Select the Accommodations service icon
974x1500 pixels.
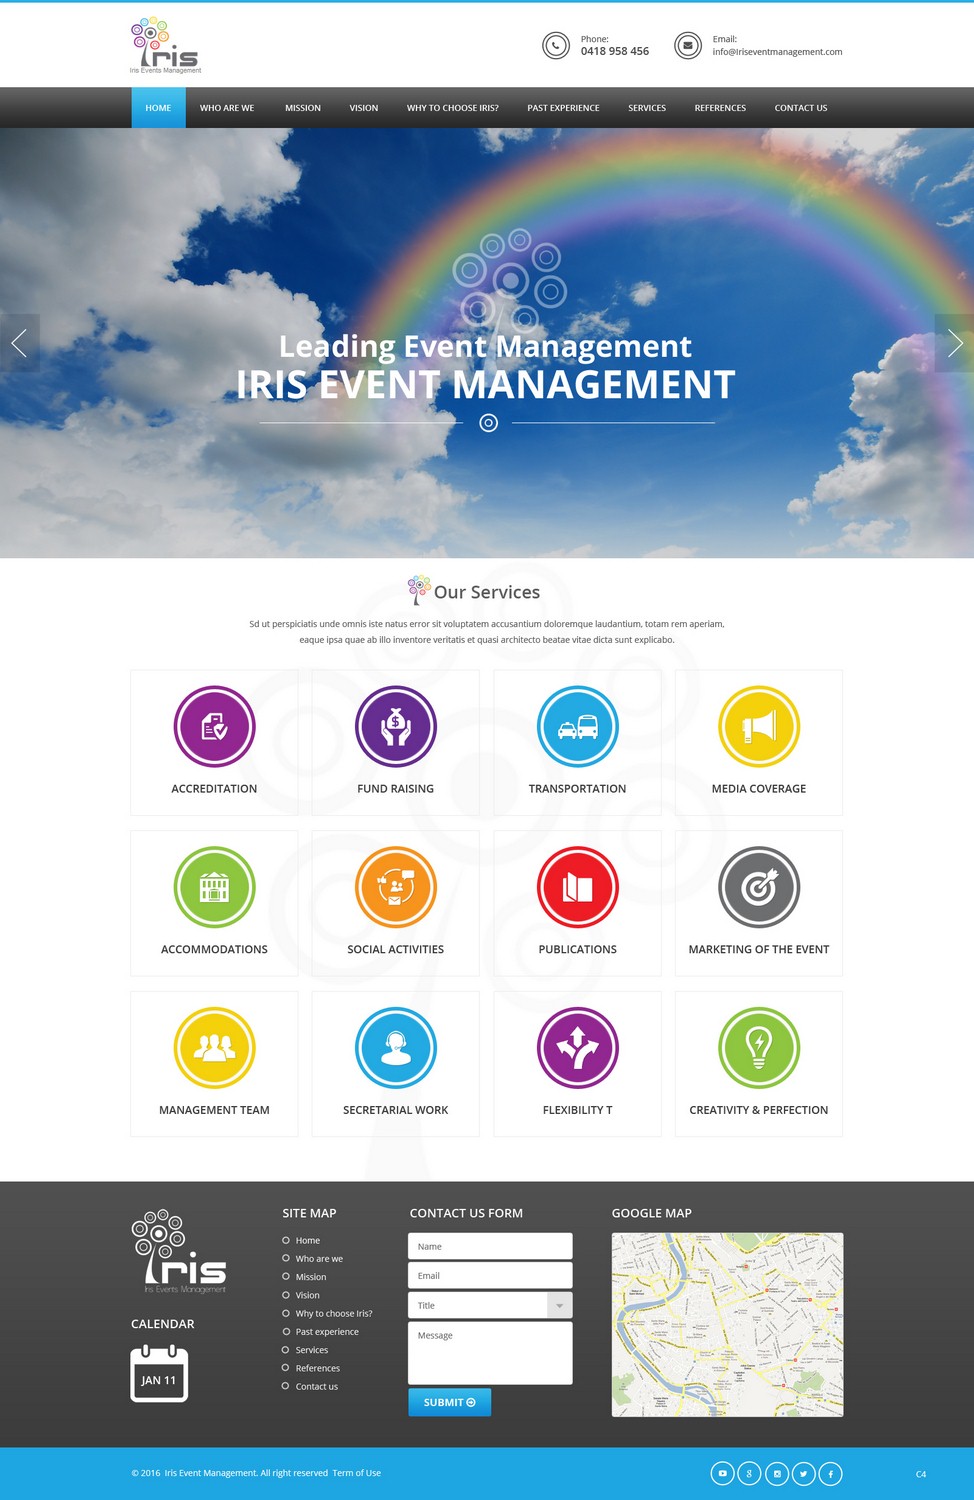[214, 887]
